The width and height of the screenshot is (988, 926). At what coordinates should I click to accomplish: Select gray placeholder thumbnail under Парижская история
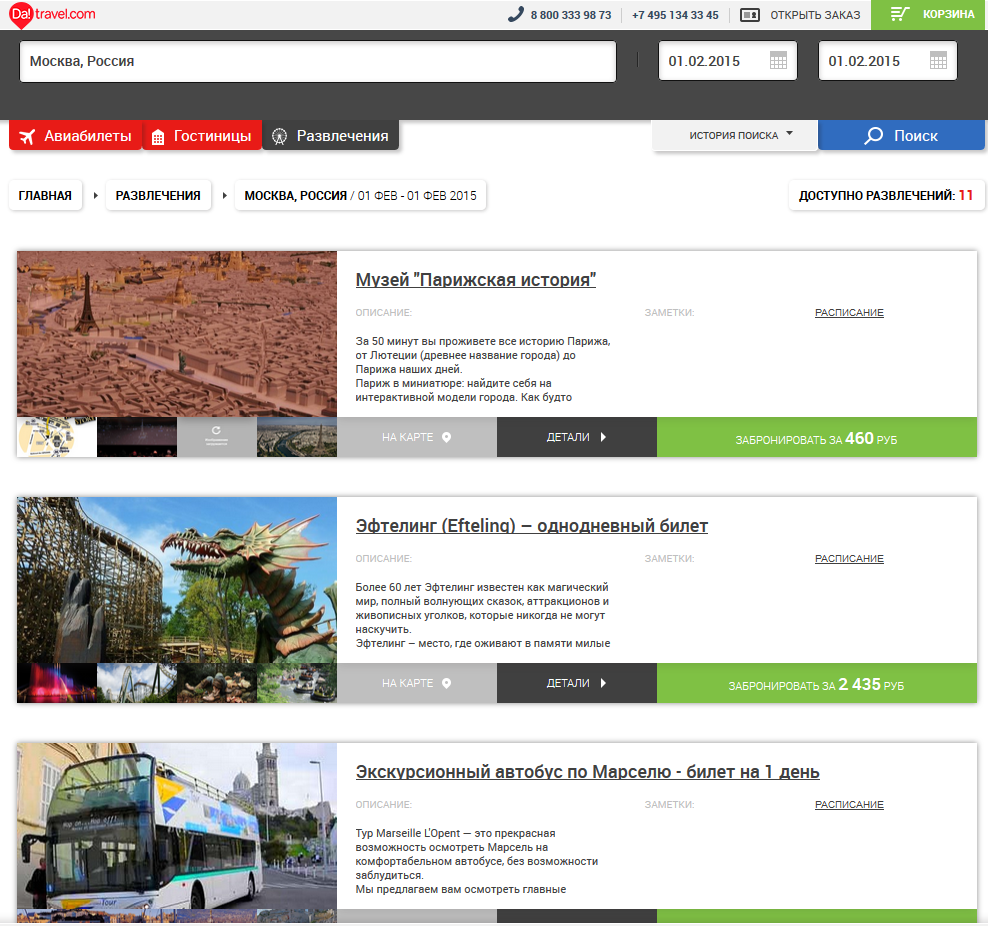point(217,437)
